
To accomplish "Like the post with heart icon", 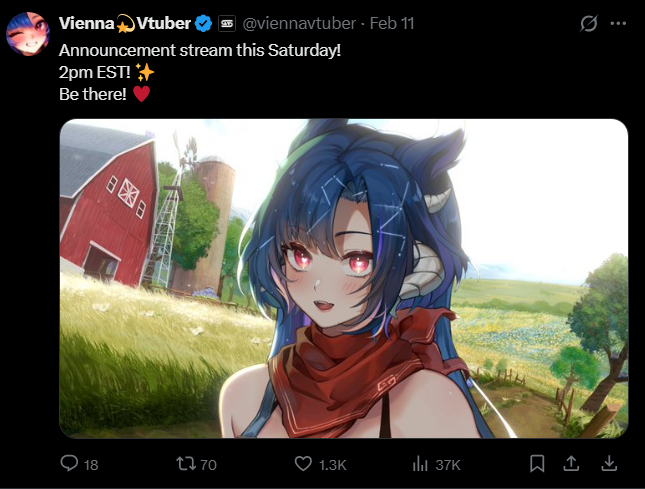I will (303, 464).
